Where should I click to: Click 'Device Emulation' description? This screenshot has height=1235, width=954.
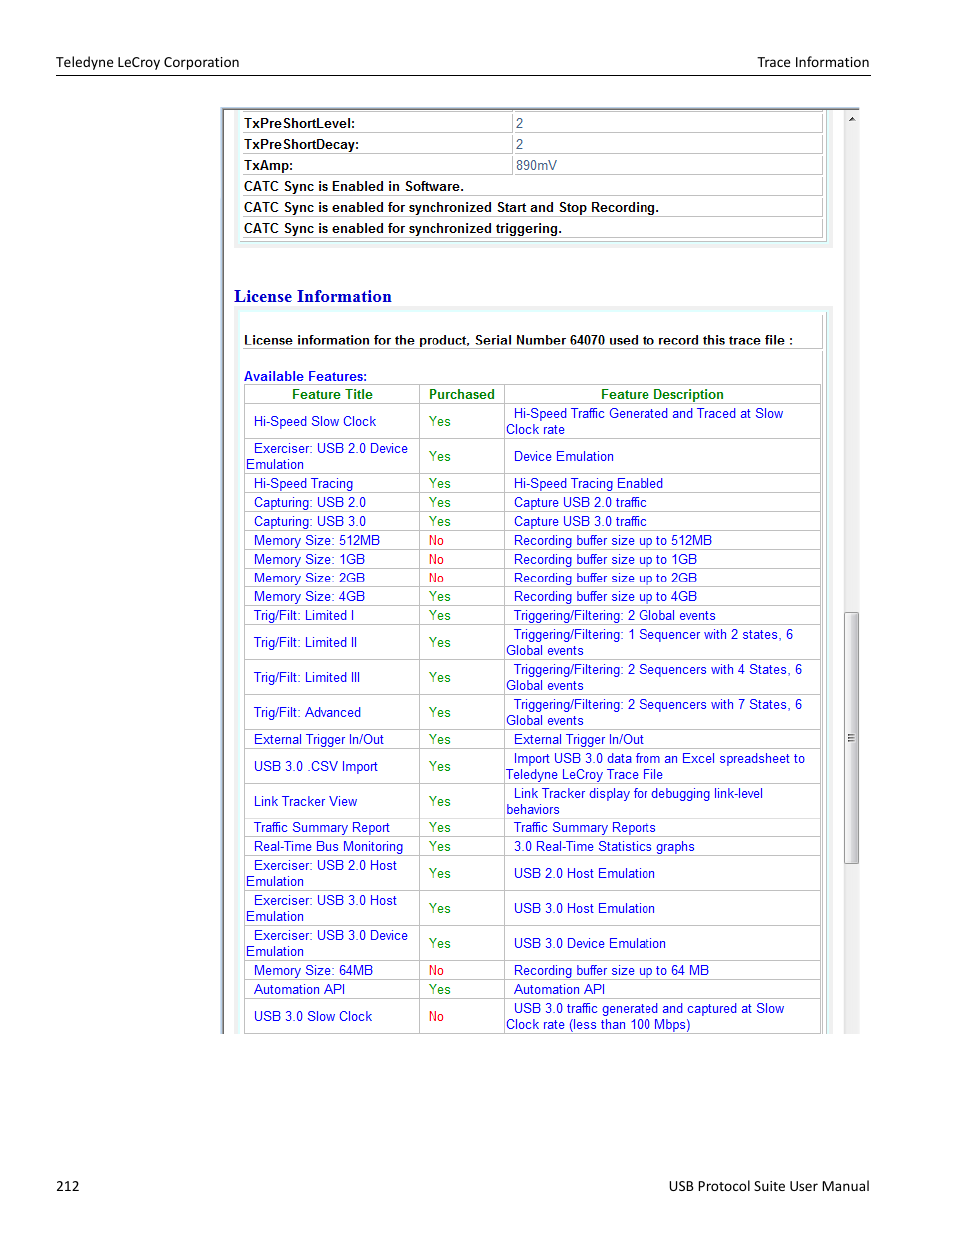(x=564, y=457)
